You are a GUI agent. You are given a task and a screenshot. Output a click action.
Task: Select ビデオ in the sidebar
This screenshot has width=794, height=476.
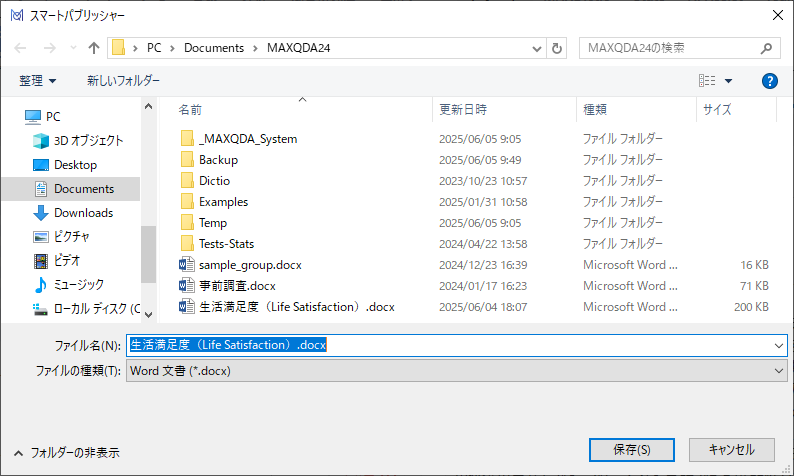pyautogui.click(x=67, y=260)
